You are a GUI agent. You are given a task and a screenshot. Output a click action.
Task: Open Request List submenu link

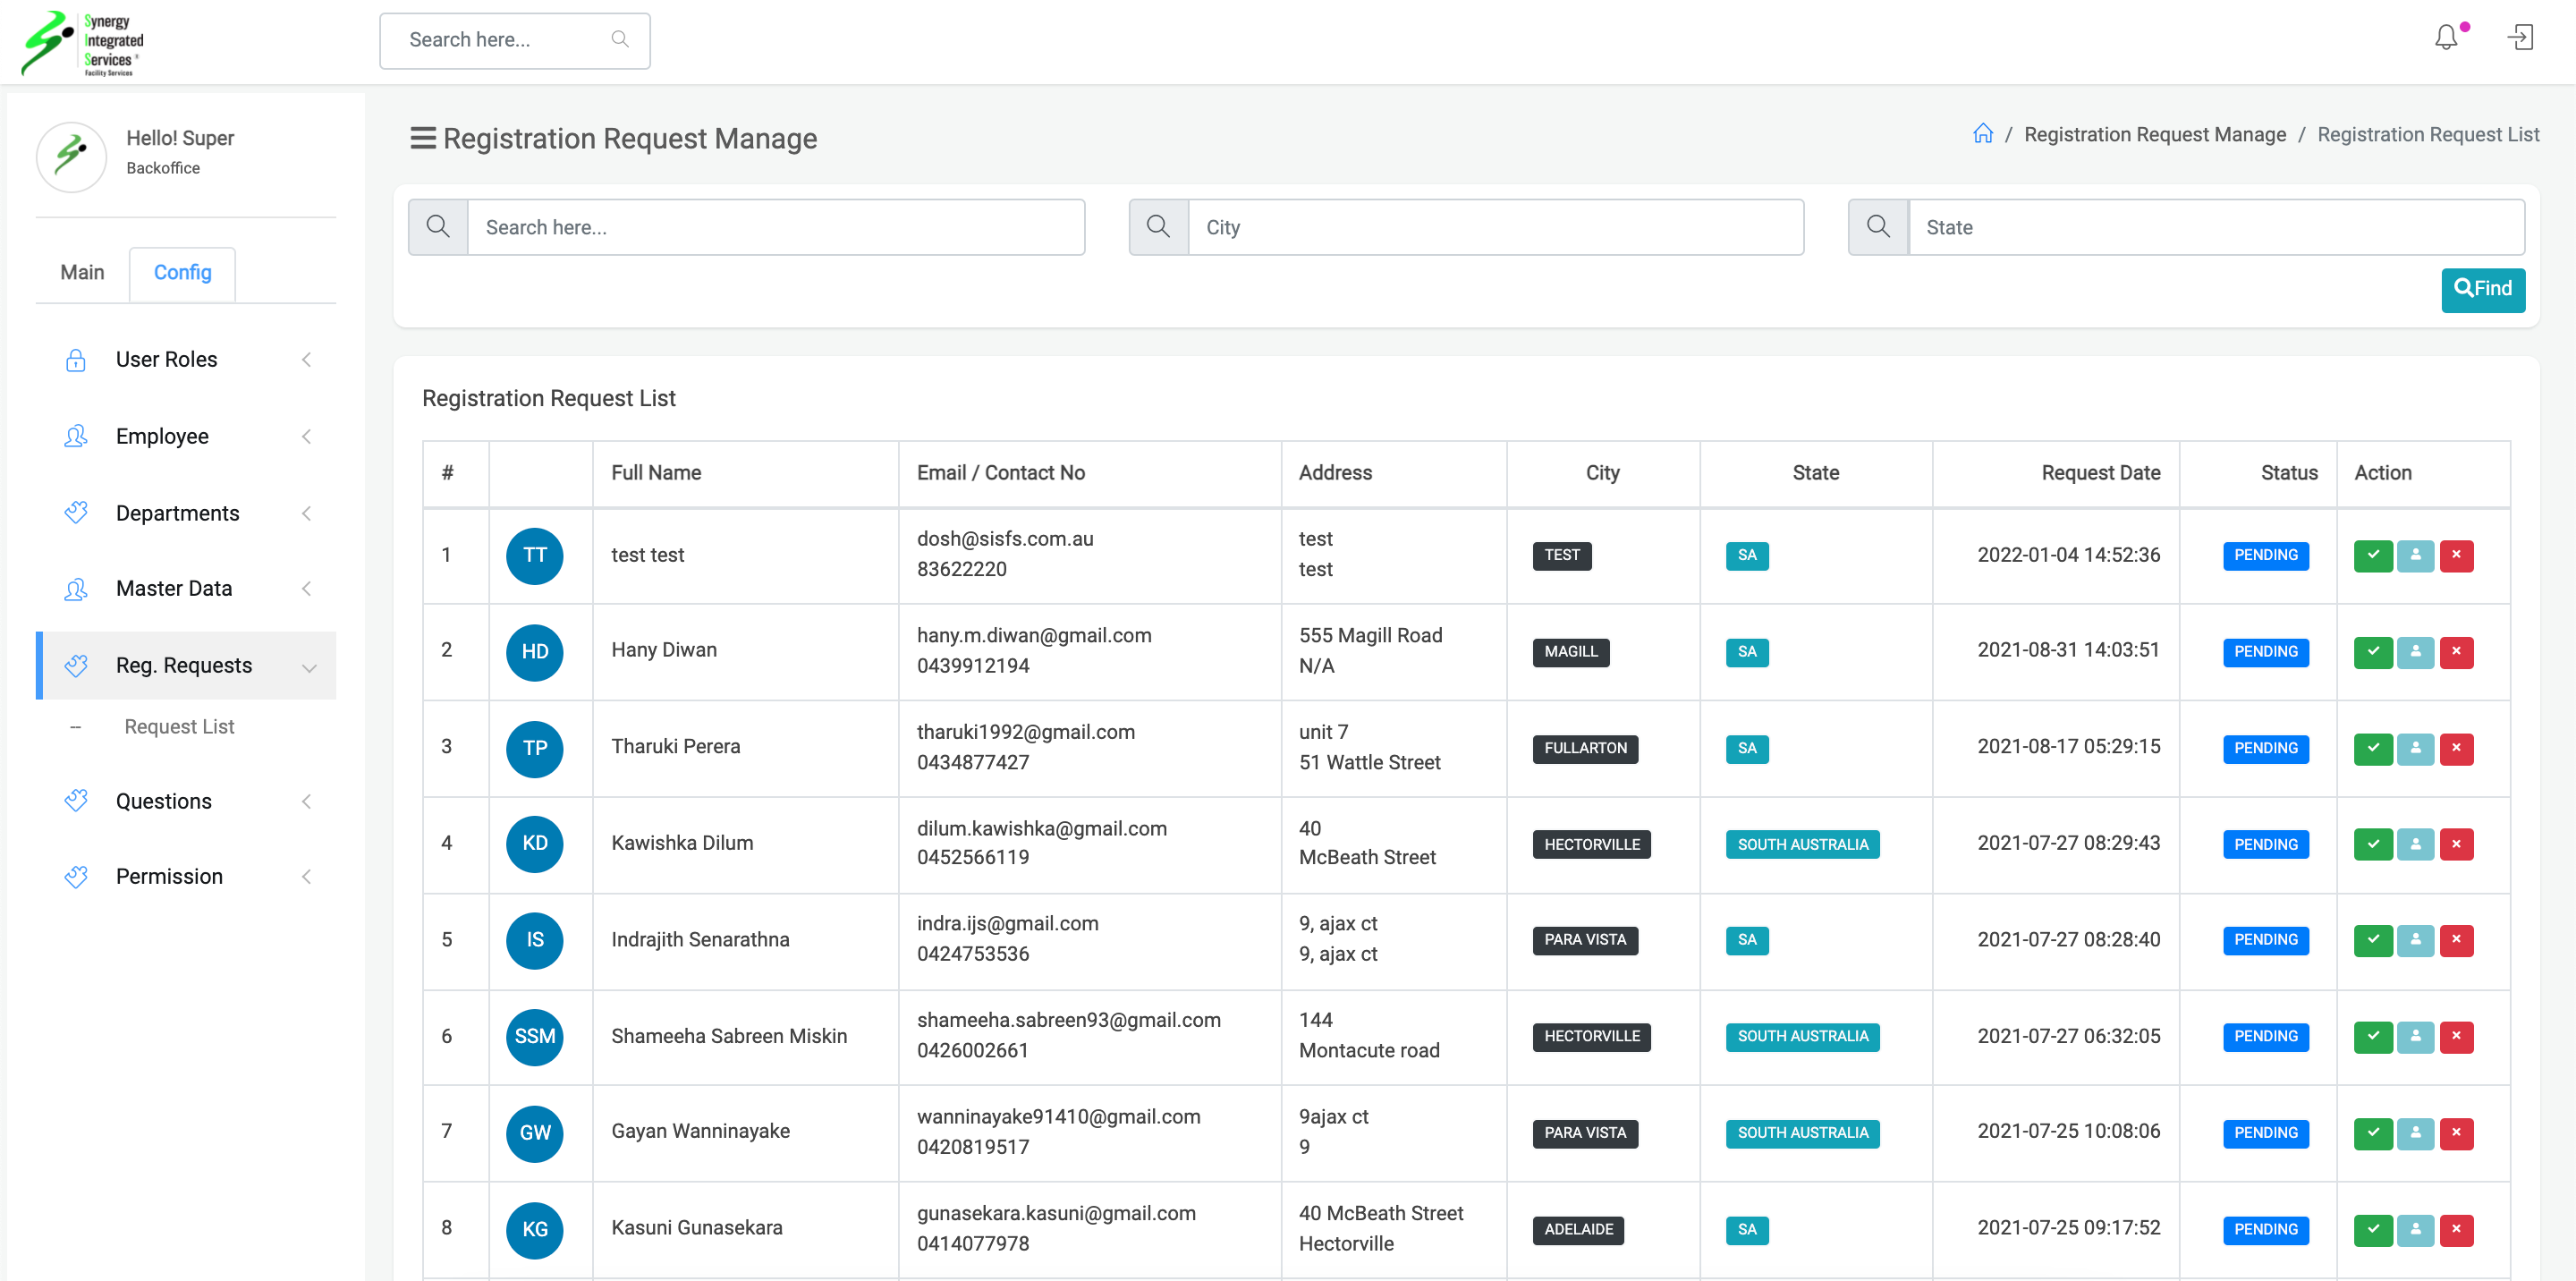[x=179, y=727]
